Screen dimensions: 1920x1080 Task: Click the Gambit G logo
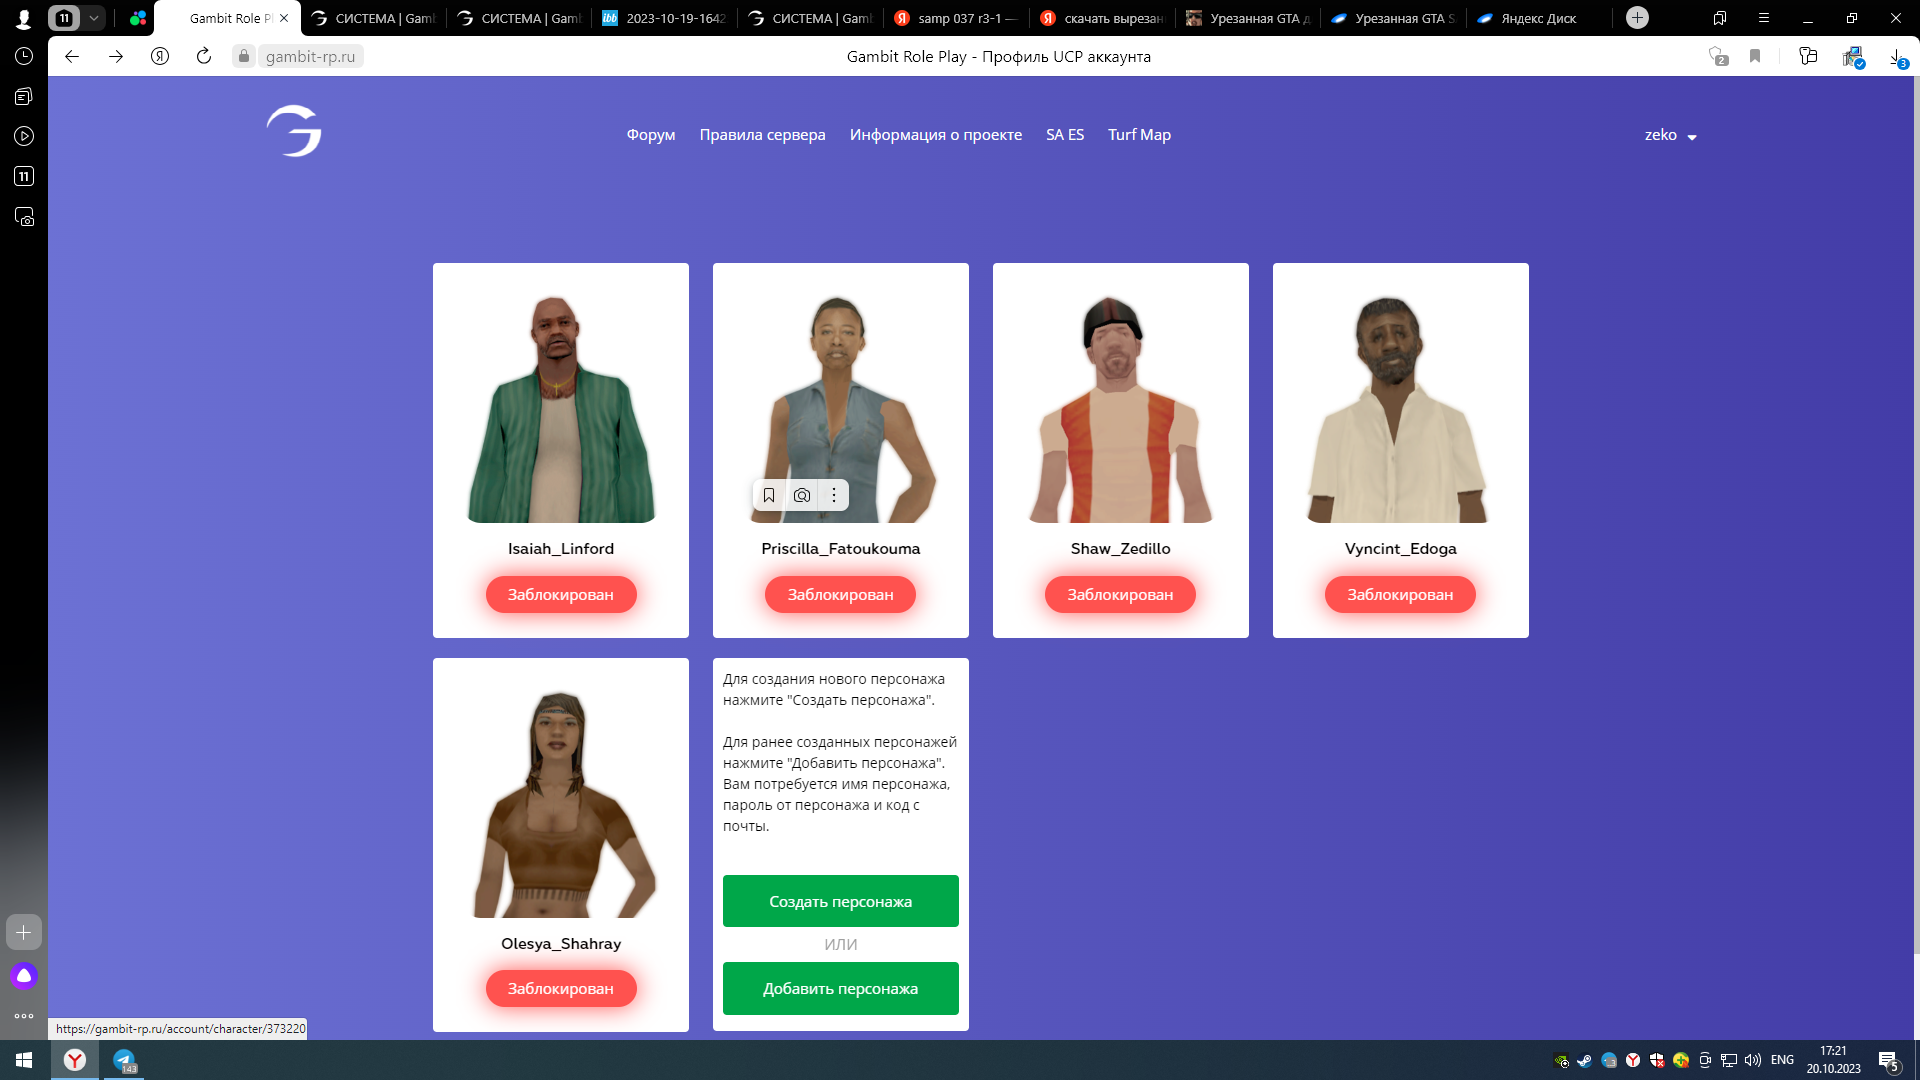click(294, 131)
